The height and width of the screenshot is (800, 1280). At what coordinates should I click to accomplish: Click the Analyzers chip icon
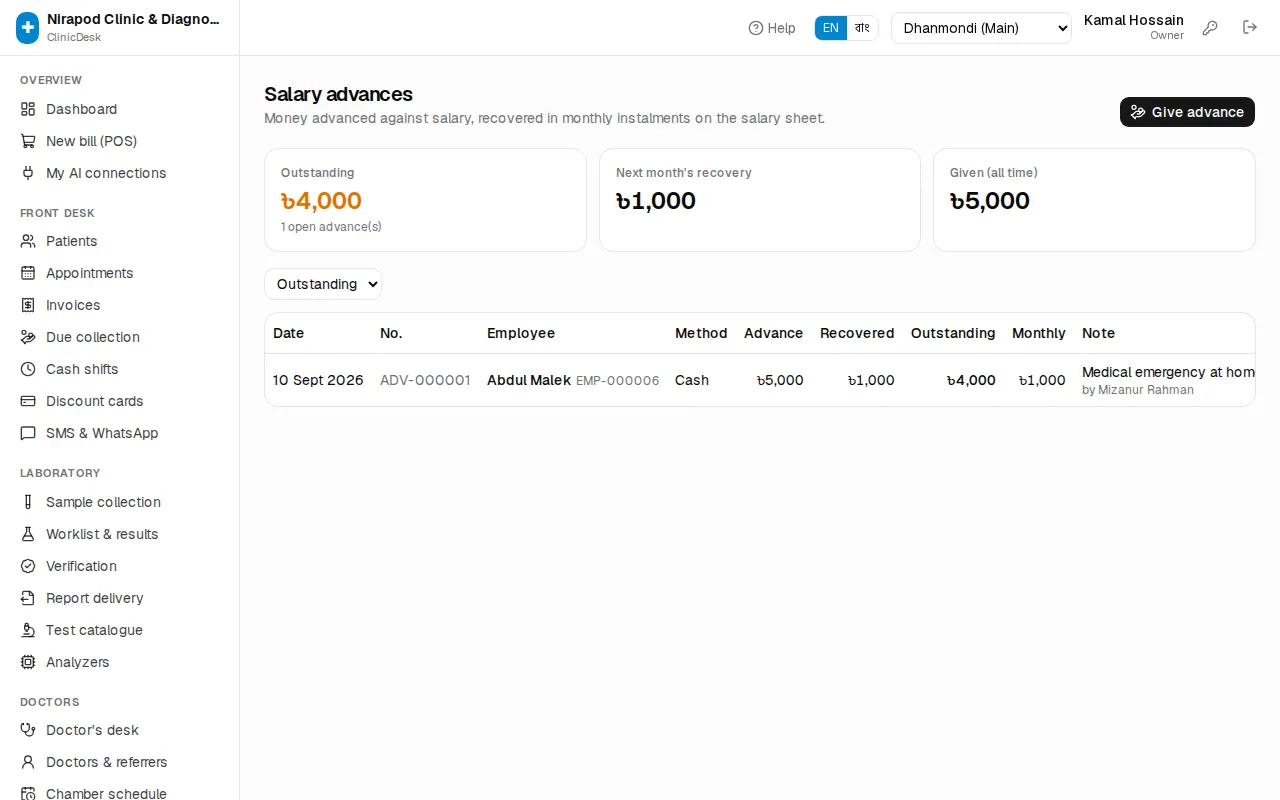pyautogui.click(x=28, y=662)
